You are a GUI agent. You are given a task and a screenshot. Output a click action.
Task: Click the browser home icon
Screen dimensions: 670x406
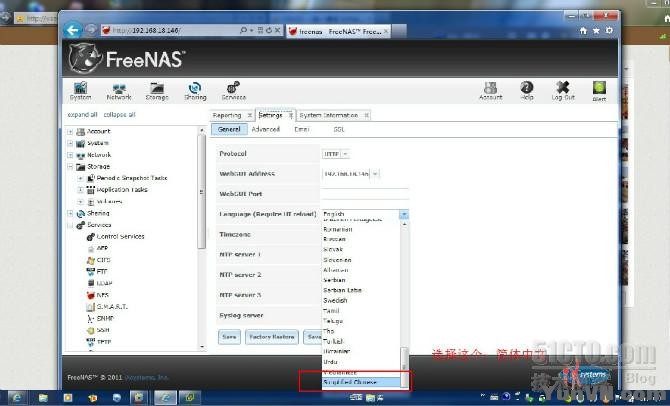[583, 31]
